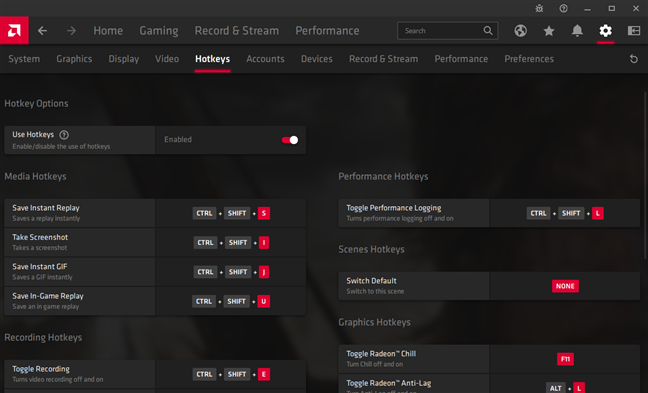Viewport: 648px width, 393px height.
Task: Go forward with the right arrow
Action: click(x=71, y=31)
